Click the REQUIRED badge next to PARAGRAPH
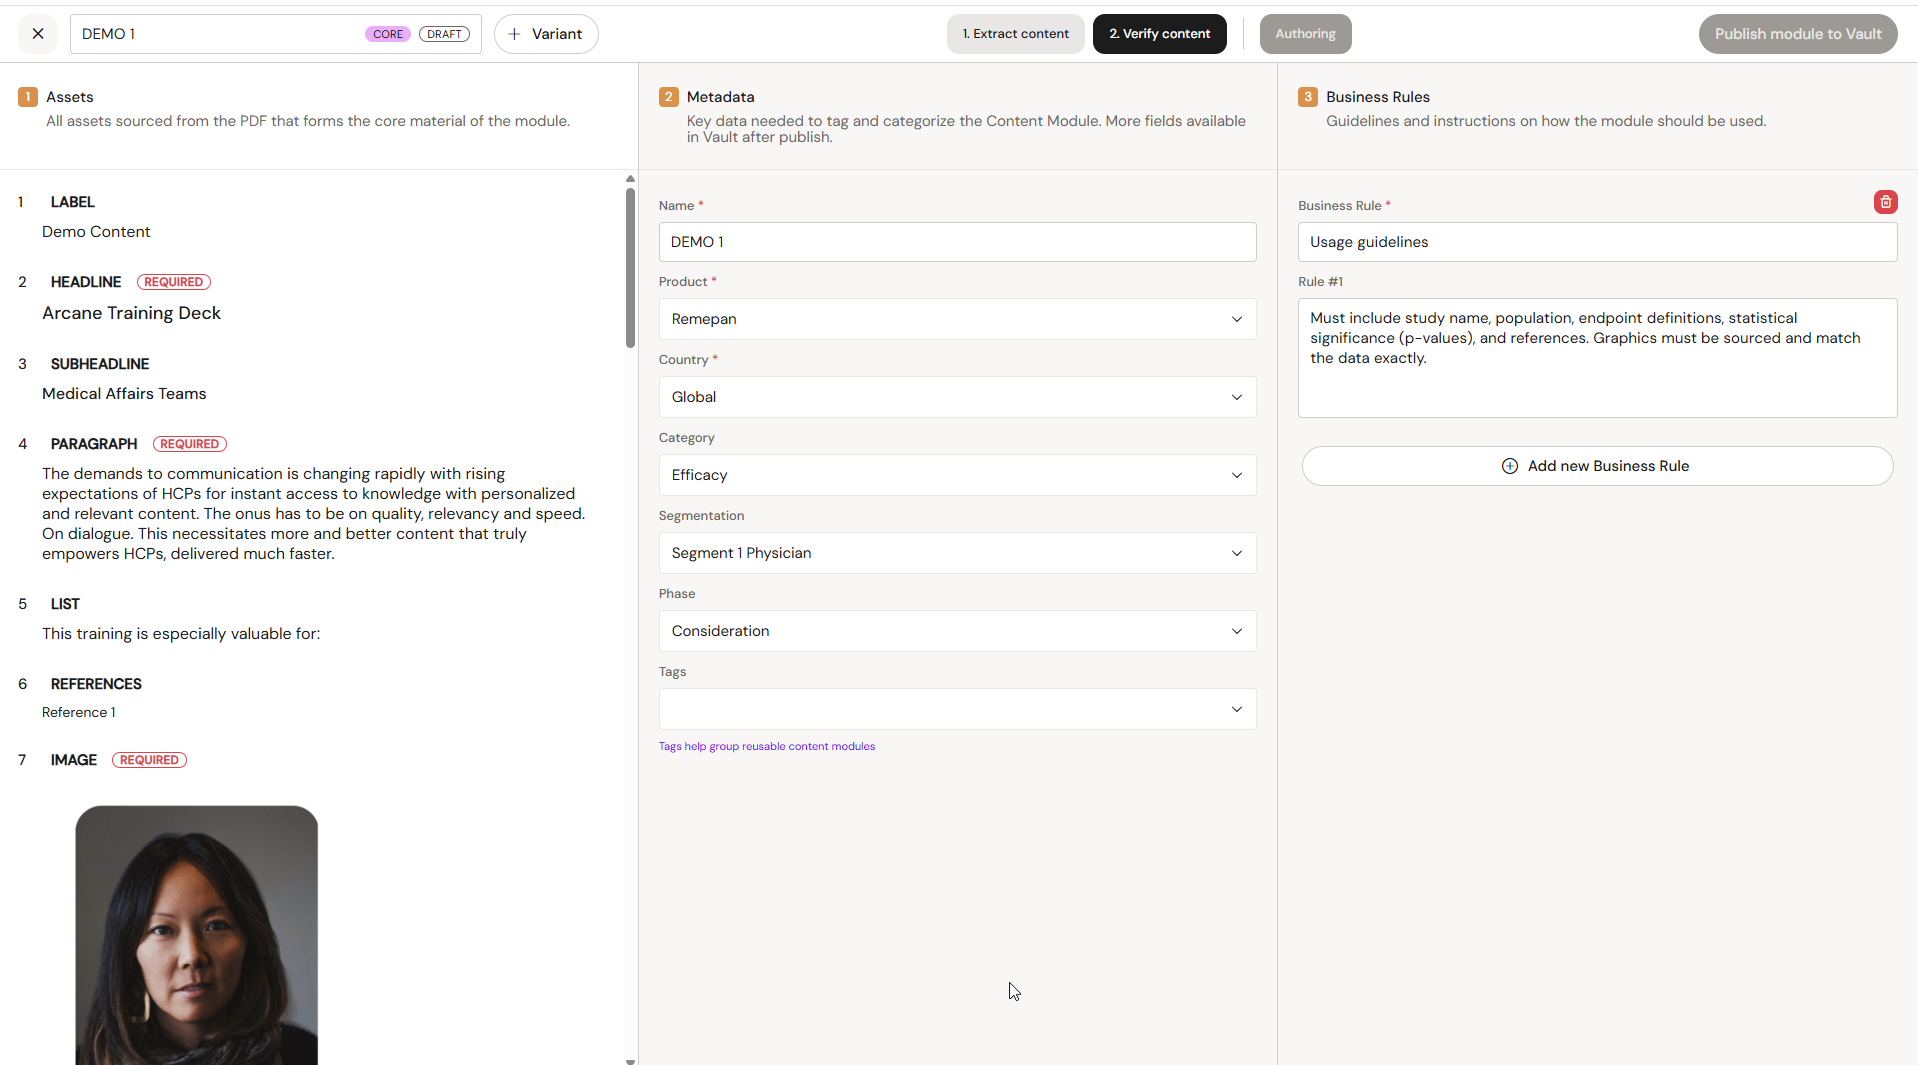 point(190,444)
